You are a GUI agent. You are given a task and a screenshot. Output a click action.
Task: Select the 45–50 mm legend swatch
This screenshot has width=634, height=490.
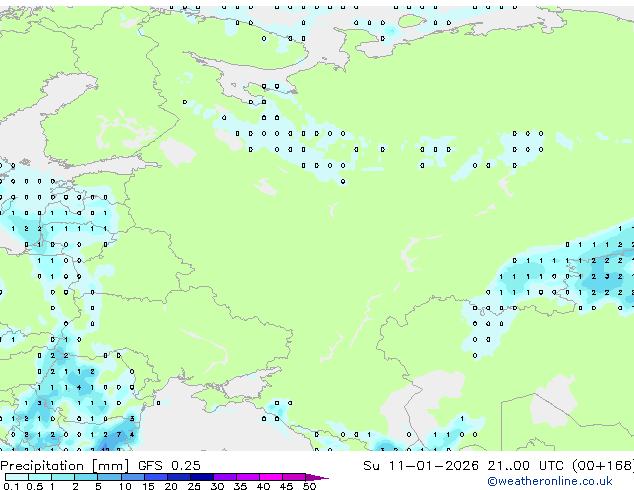pyautogui.click(x=294, y=477)
